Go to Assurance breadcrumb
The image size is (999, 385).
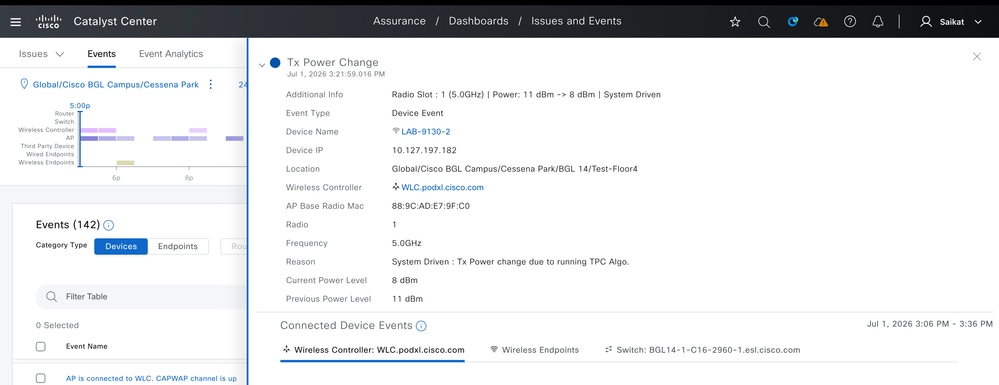[x=399, y=21]
